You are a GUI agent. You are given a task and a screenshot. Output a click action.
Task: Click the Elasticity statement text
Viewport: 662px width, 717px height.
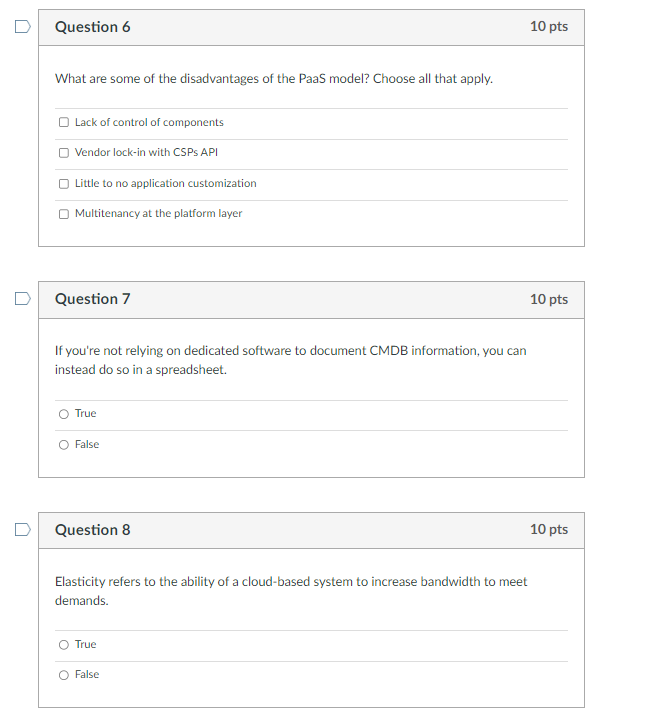point(290,591)
